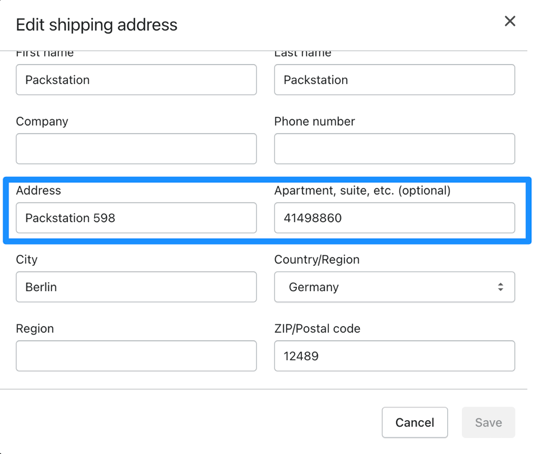550x454 pixels.
Task: Click the Last name field containing Packstation
Action: 395,80
